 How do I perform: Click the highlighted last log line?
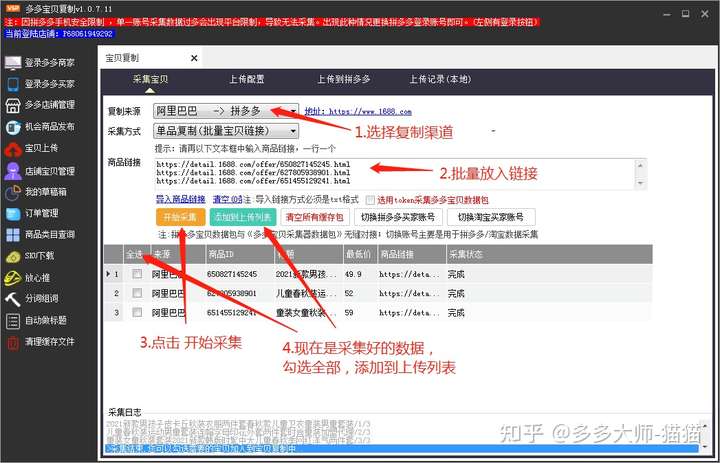[402, 447]
